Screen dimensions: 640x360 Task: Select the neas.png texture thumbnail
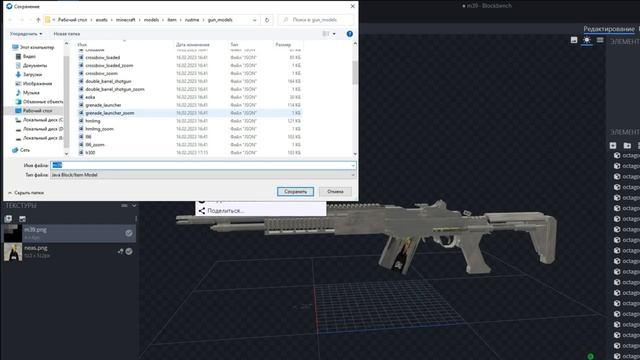pos(13,251)
